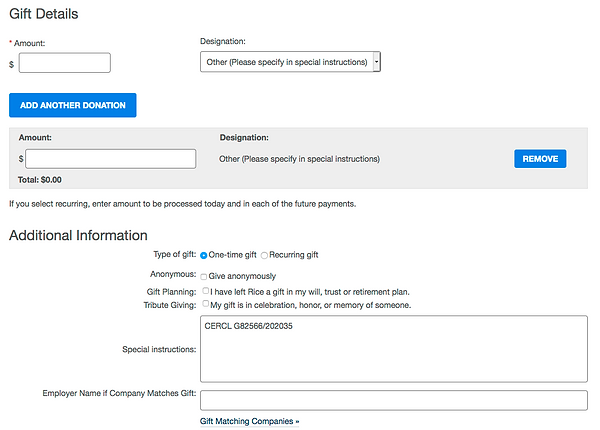This screenshot has height=430, width=600.
Task: Click the Amount field in the gray donation row
Action: pos(111,159)
